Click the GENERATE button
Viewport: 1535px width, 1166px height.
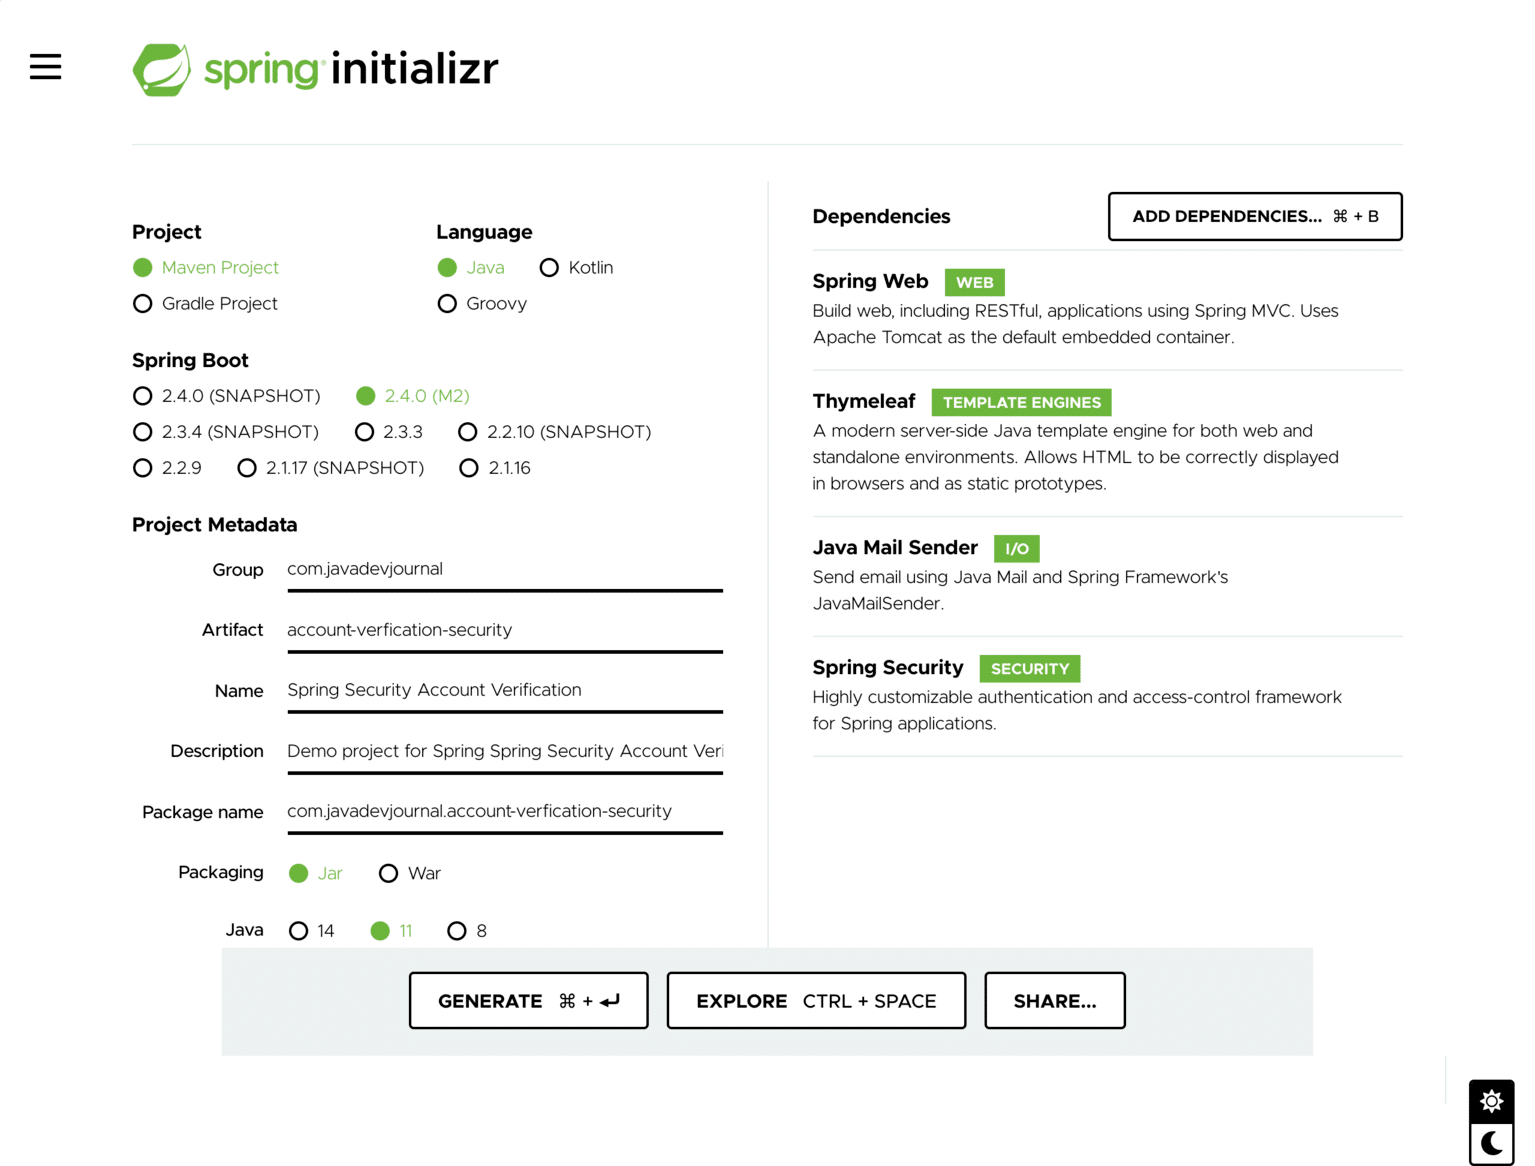(528, 1000)
